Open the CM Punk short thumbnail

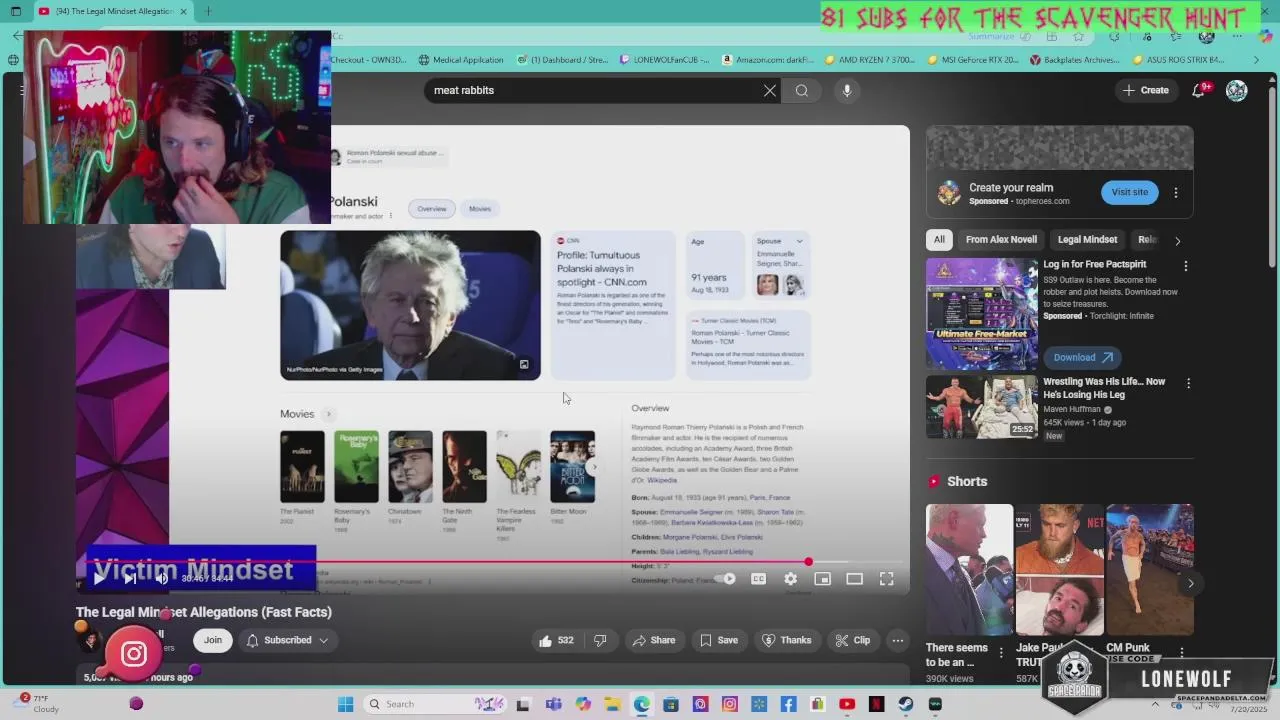point(1150,570)
